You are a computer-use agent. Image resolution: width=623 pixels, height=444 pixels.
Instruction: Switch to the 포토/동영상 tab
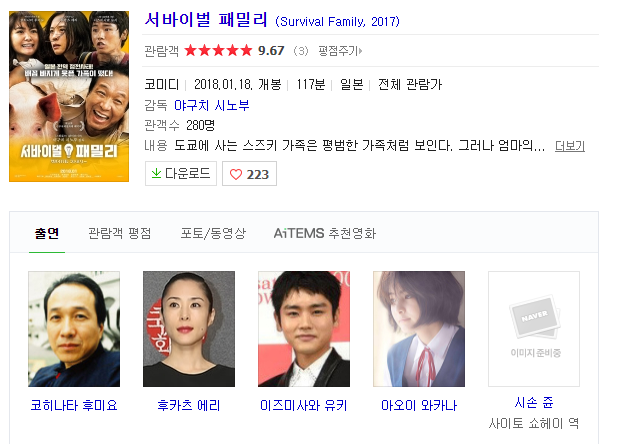213,233
